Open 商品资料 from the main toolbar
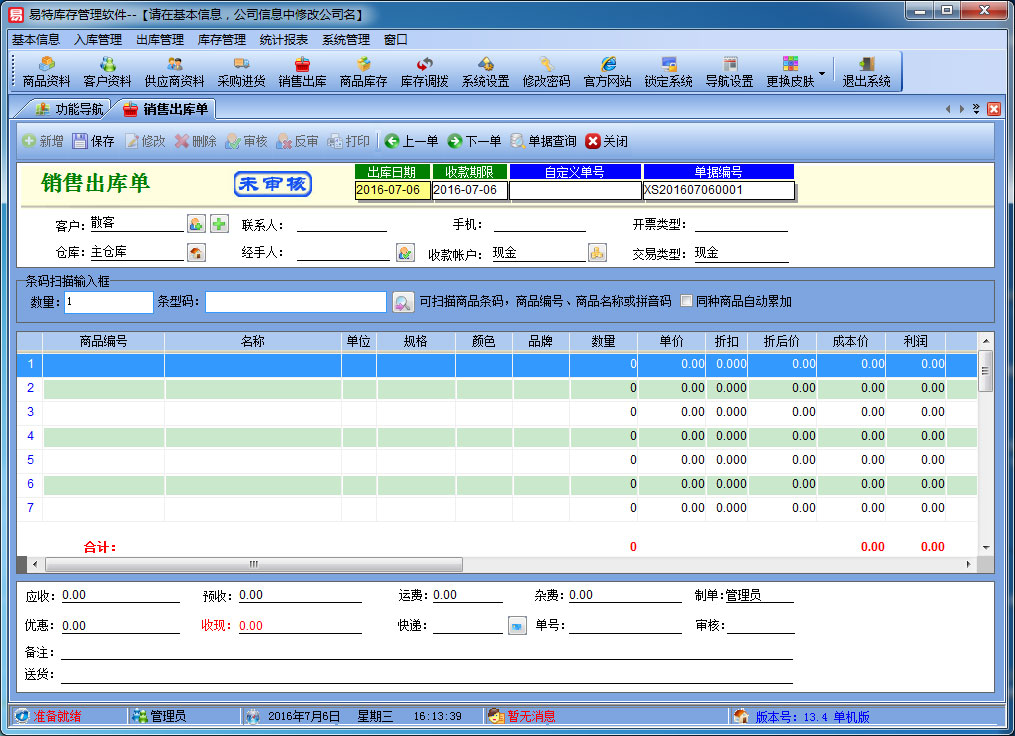This screenshot has width=1015, height=736. click(46, 72)
